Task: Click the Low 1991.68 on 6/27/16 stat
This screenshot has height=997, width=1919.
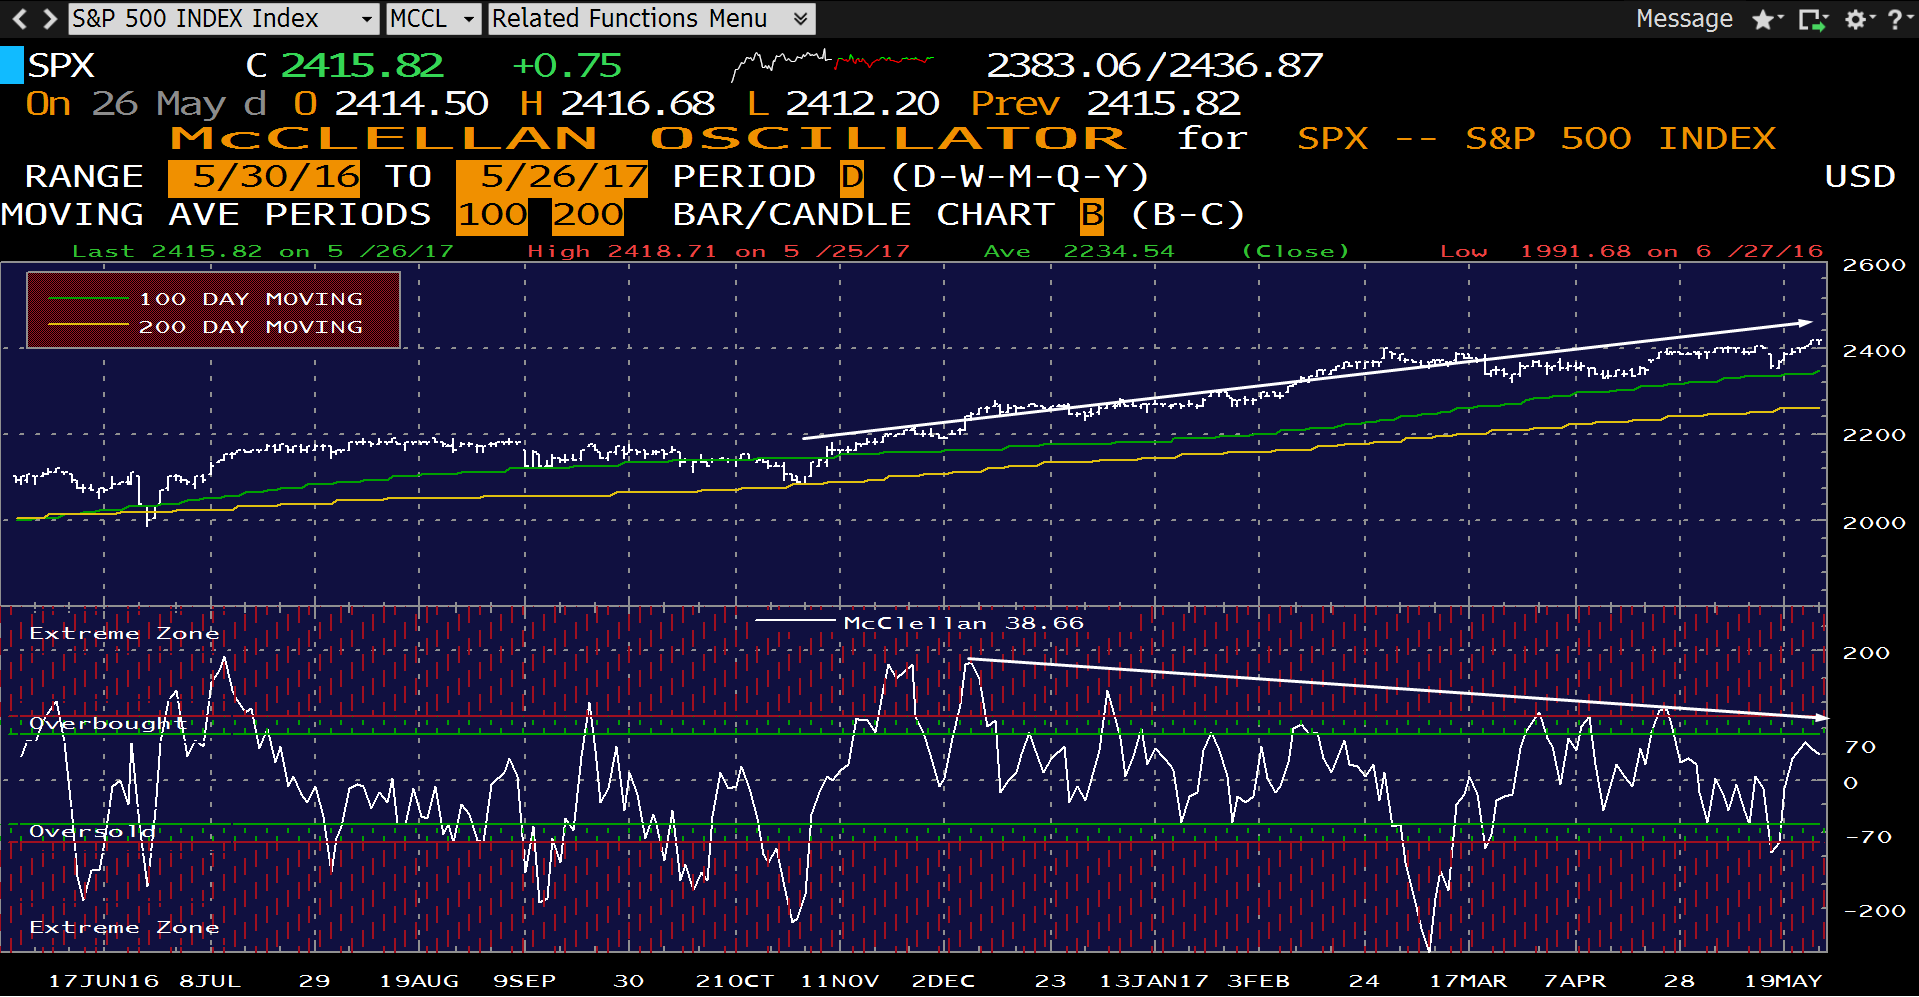Action: click(1632, 251)
